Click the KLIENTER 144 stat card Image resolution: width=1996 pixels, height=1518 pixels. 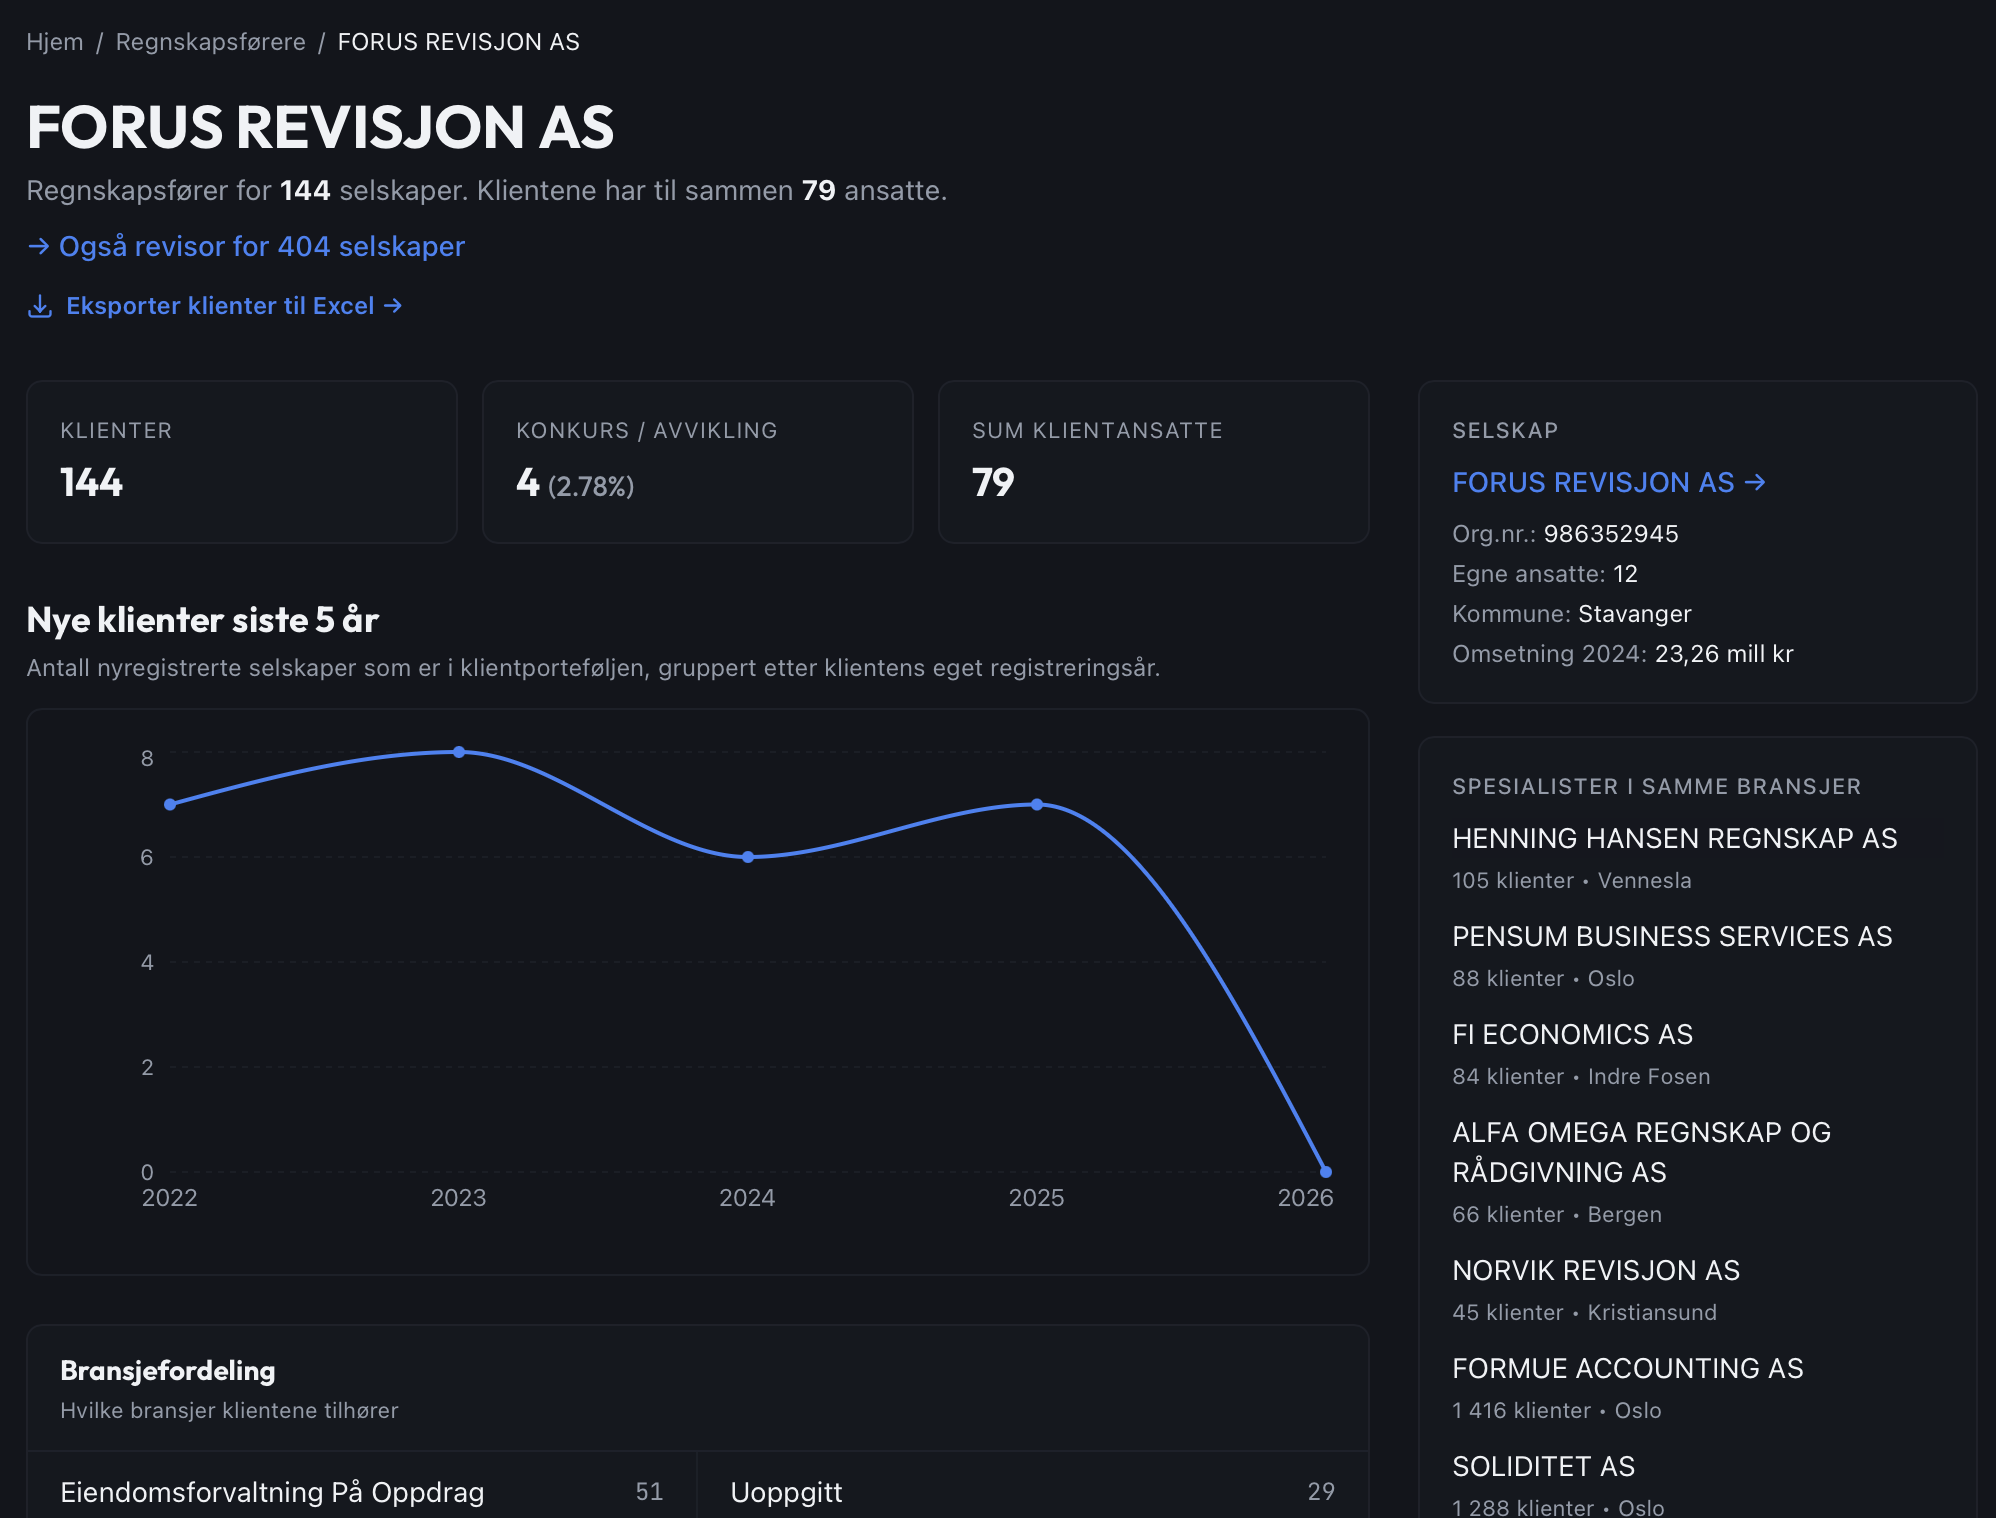coord(242,462)
